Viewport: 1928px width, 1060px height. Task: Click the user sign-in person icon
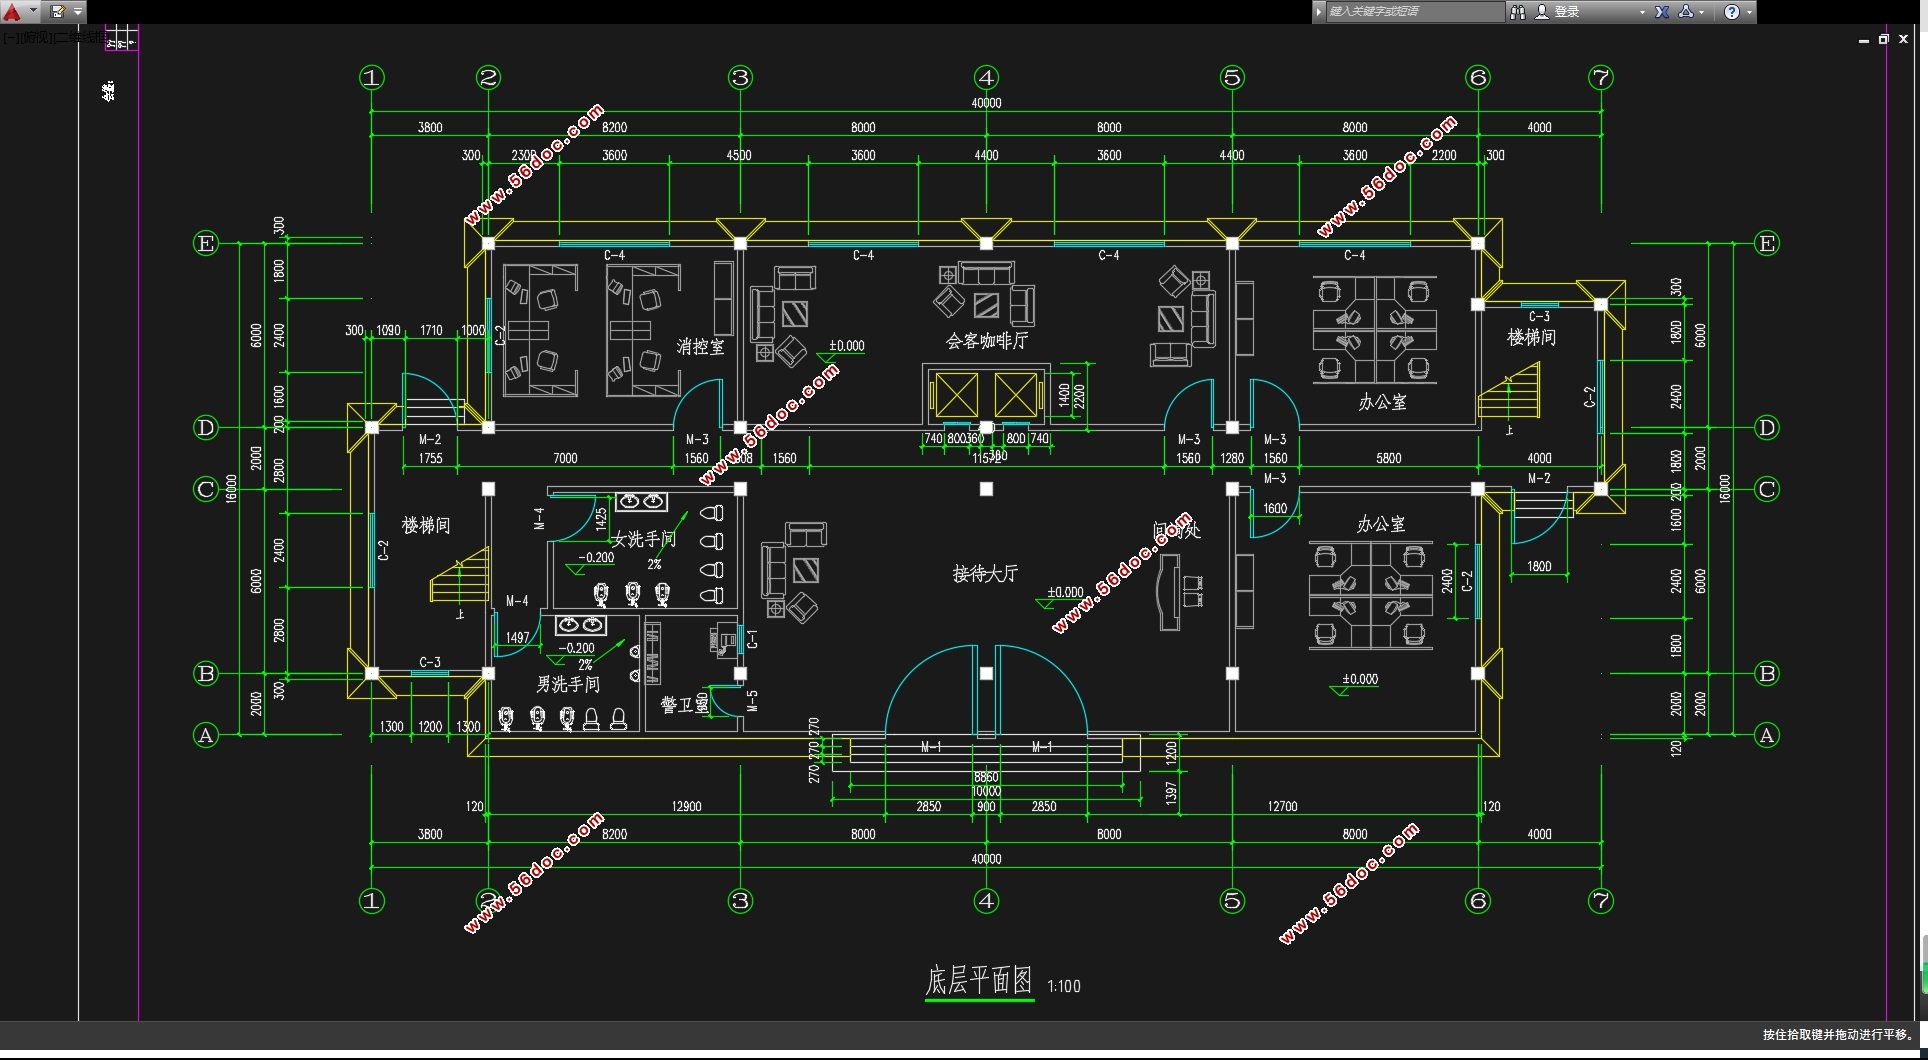coord(1542,12)
